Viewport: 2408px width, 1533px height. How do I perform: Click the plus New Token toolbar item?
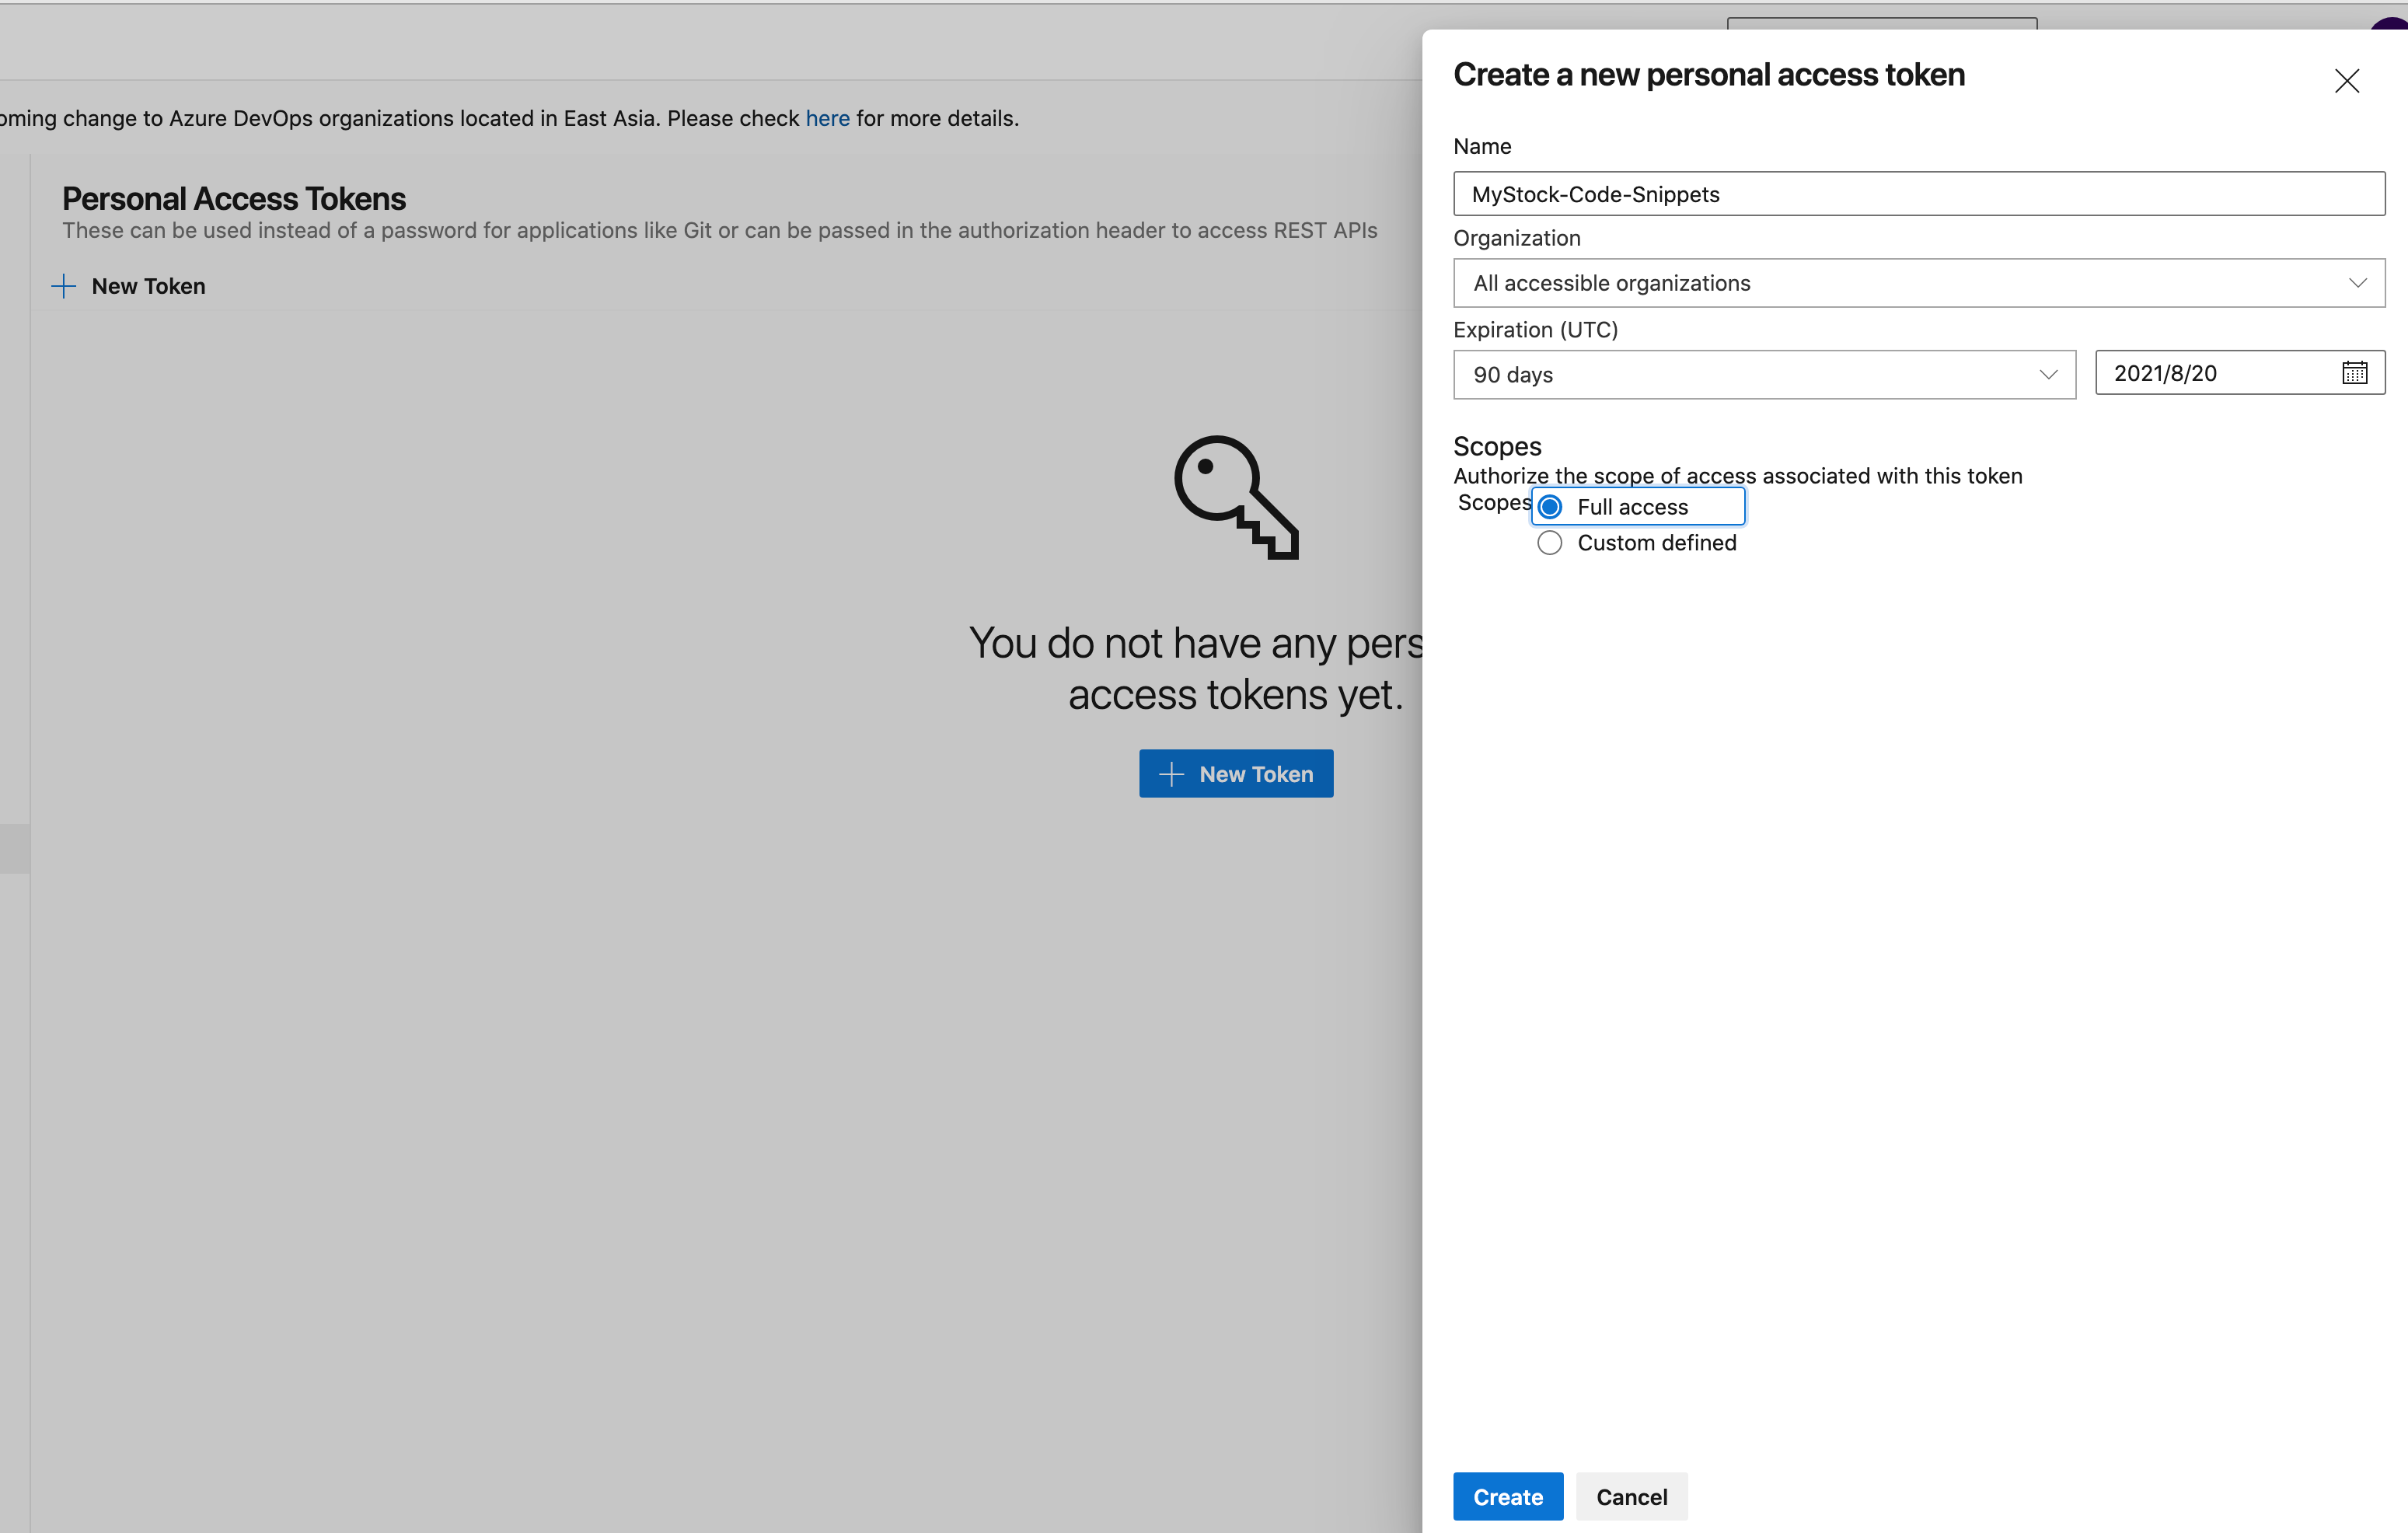(128, 286)
